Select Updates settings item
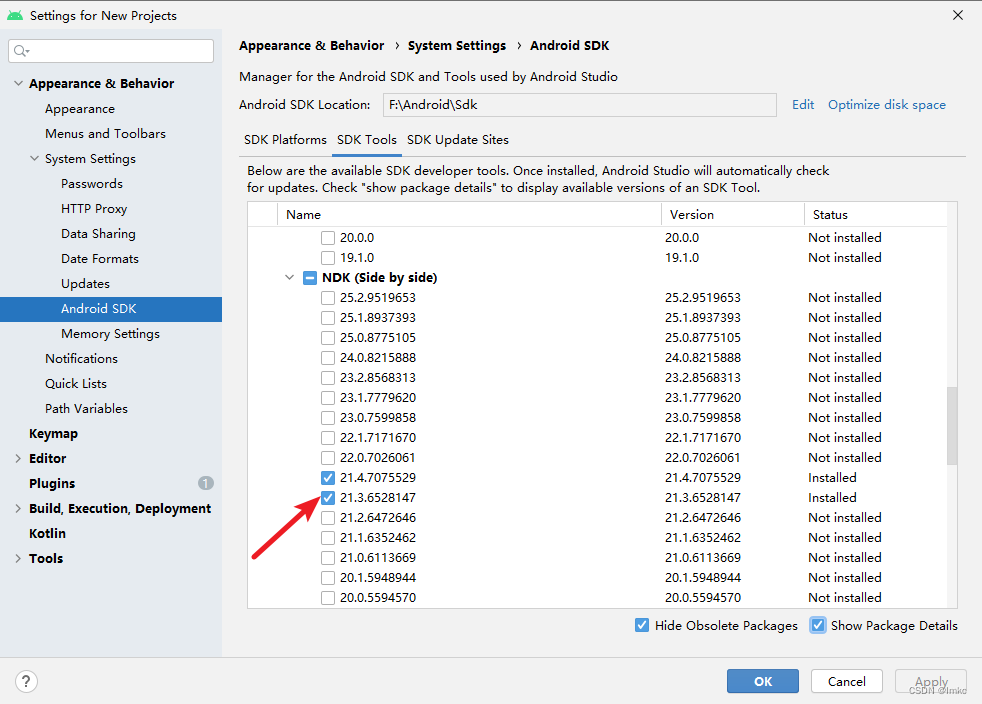The width and height of the screenshot is (982, 704). click(x=85, y=284)
